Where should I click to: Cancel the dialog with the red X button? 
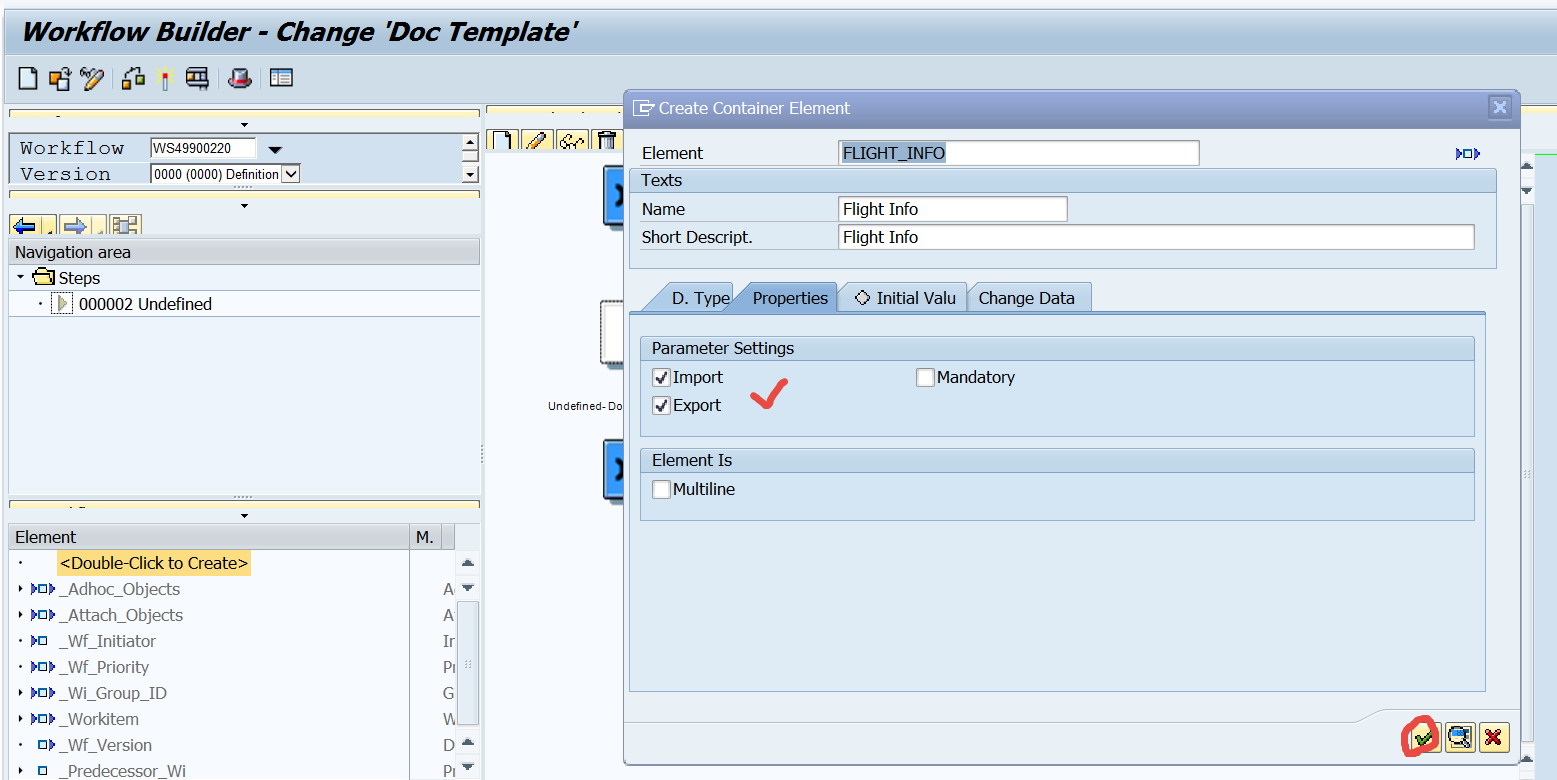(1494, 737)
